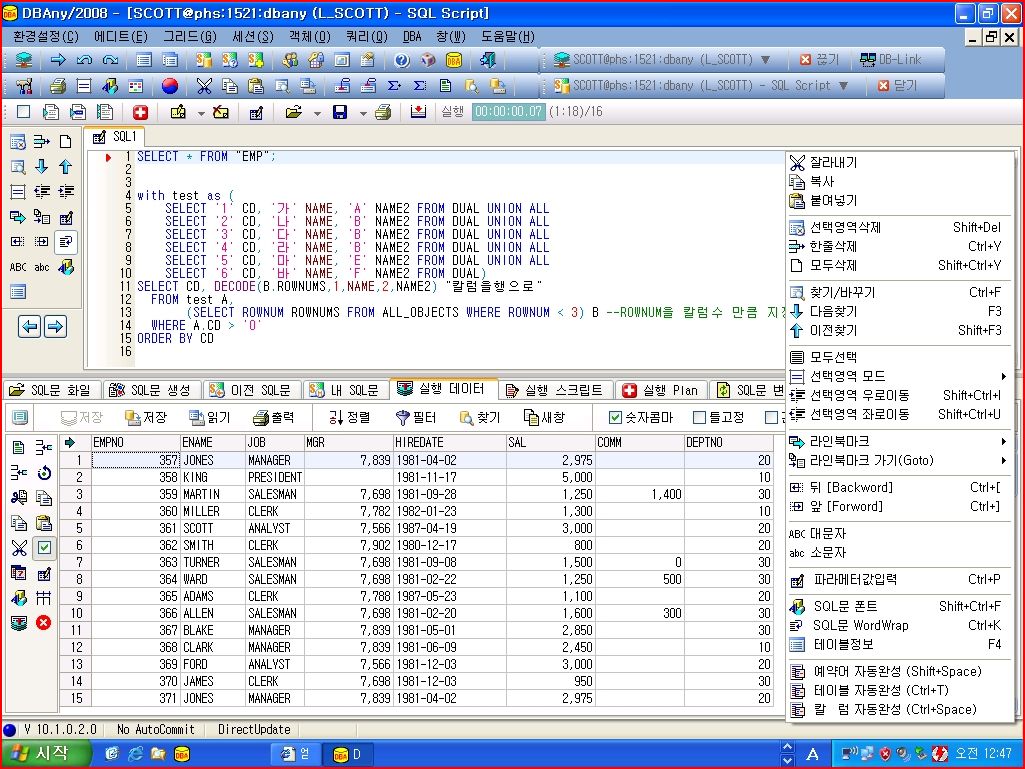Open the connection dropdown SCOTT@phs:1521:dbany (L_SCOTT)

coord(765,60)
